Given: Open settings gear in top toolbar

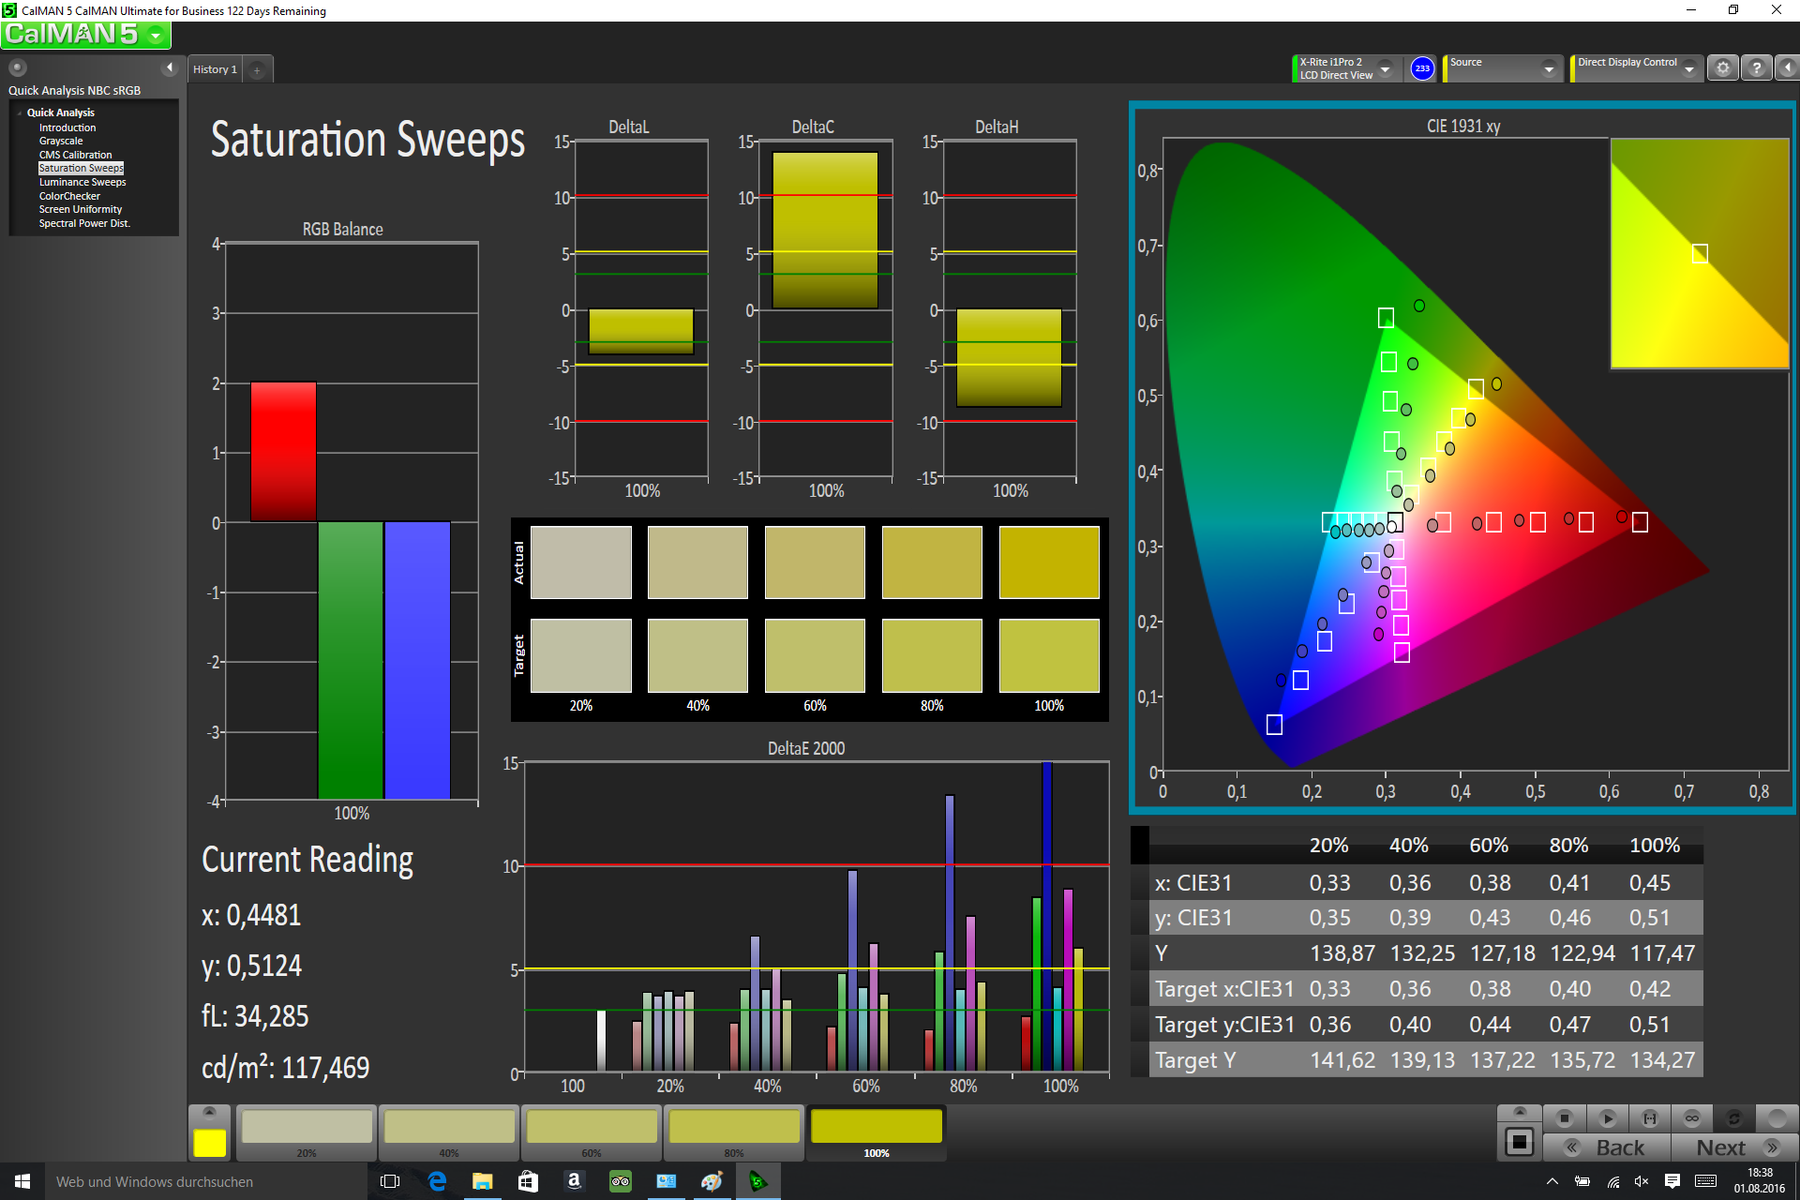Looking at the screenshot, I should tap(1722, 68).
